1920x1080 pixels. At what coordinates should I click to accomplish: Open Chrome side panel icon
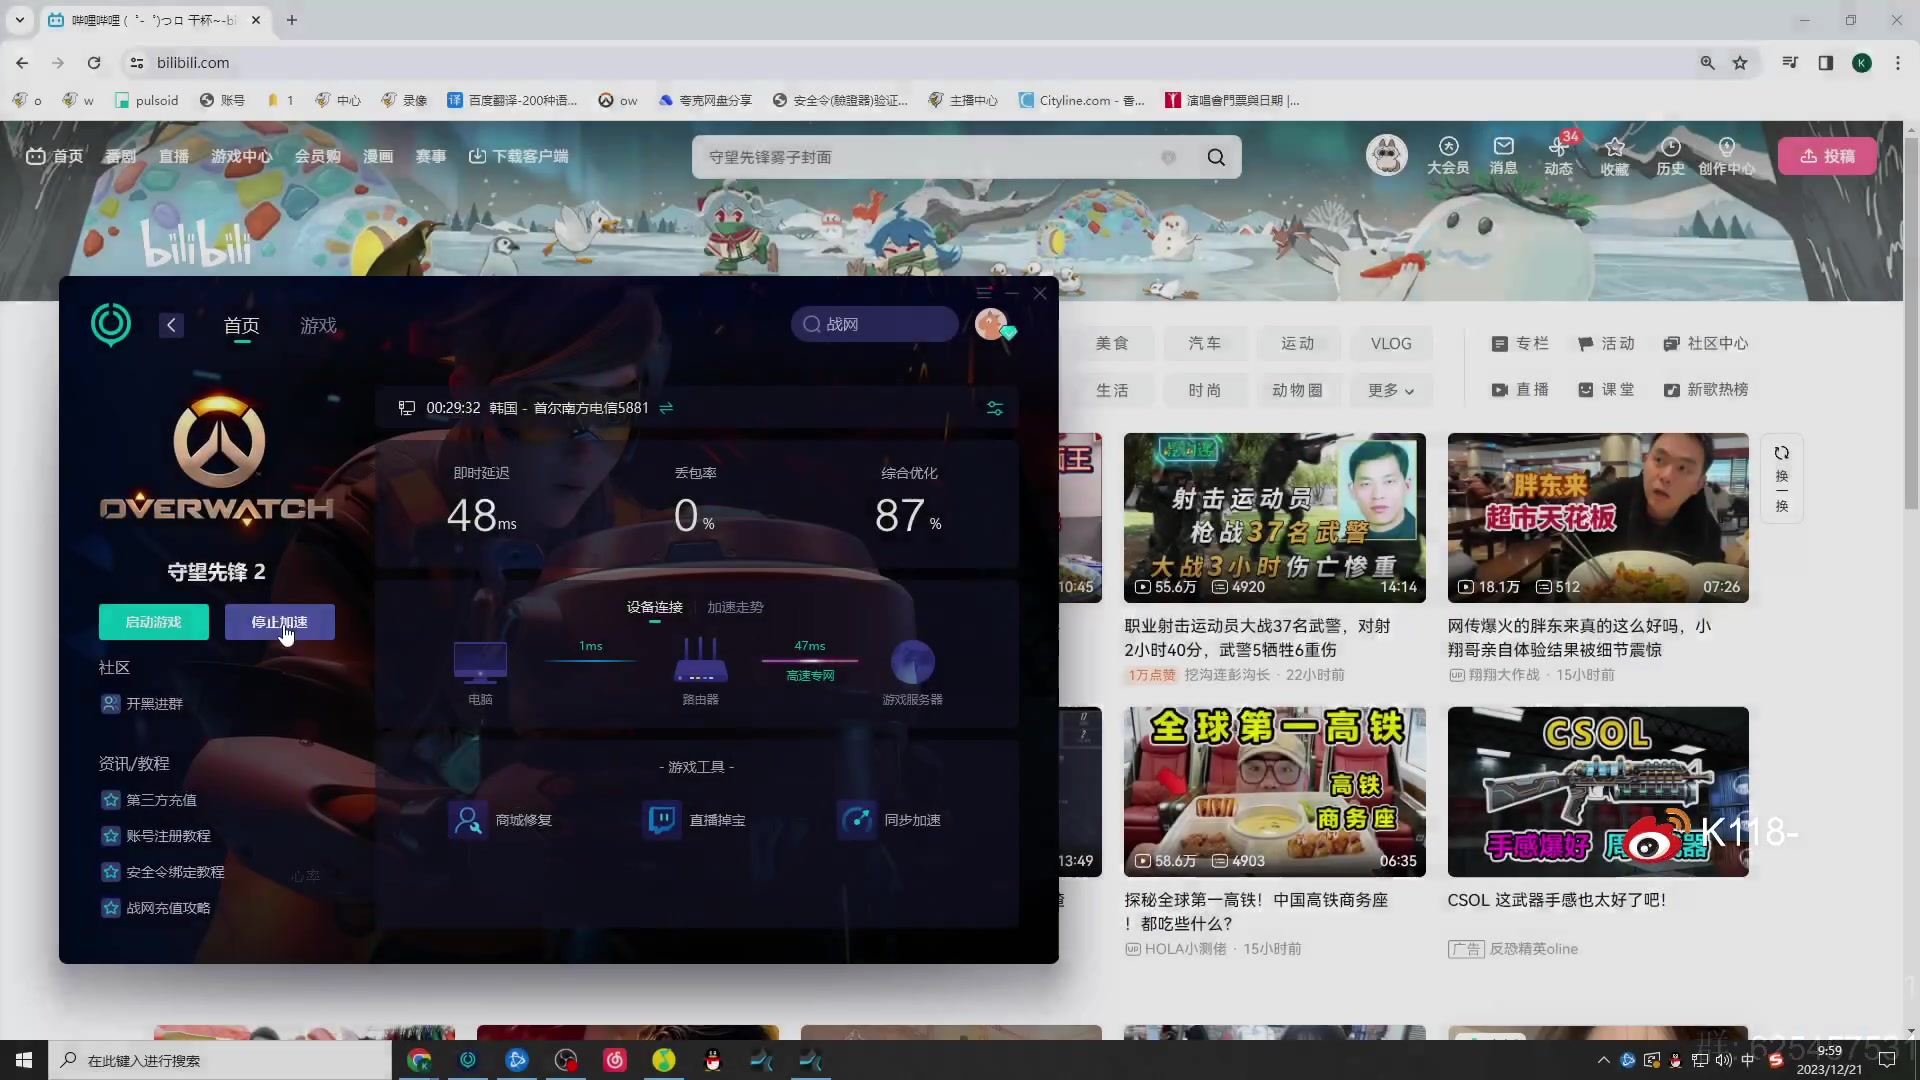click(1826, 63)
